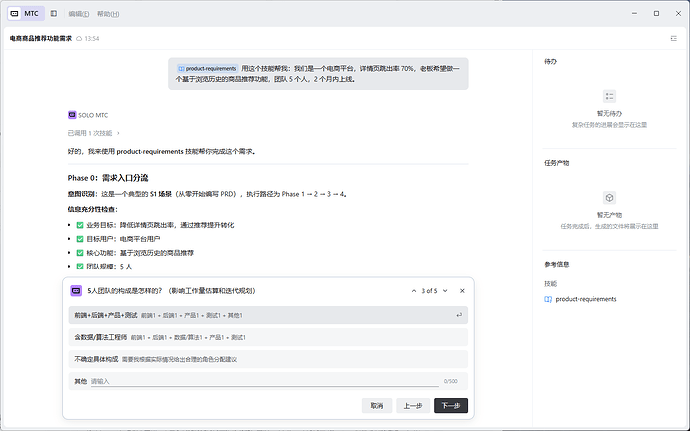Viewport: 690px width, 431px height.
Task: Select option 前端+后端+产品+测试
Action: [x=268, y=315]
